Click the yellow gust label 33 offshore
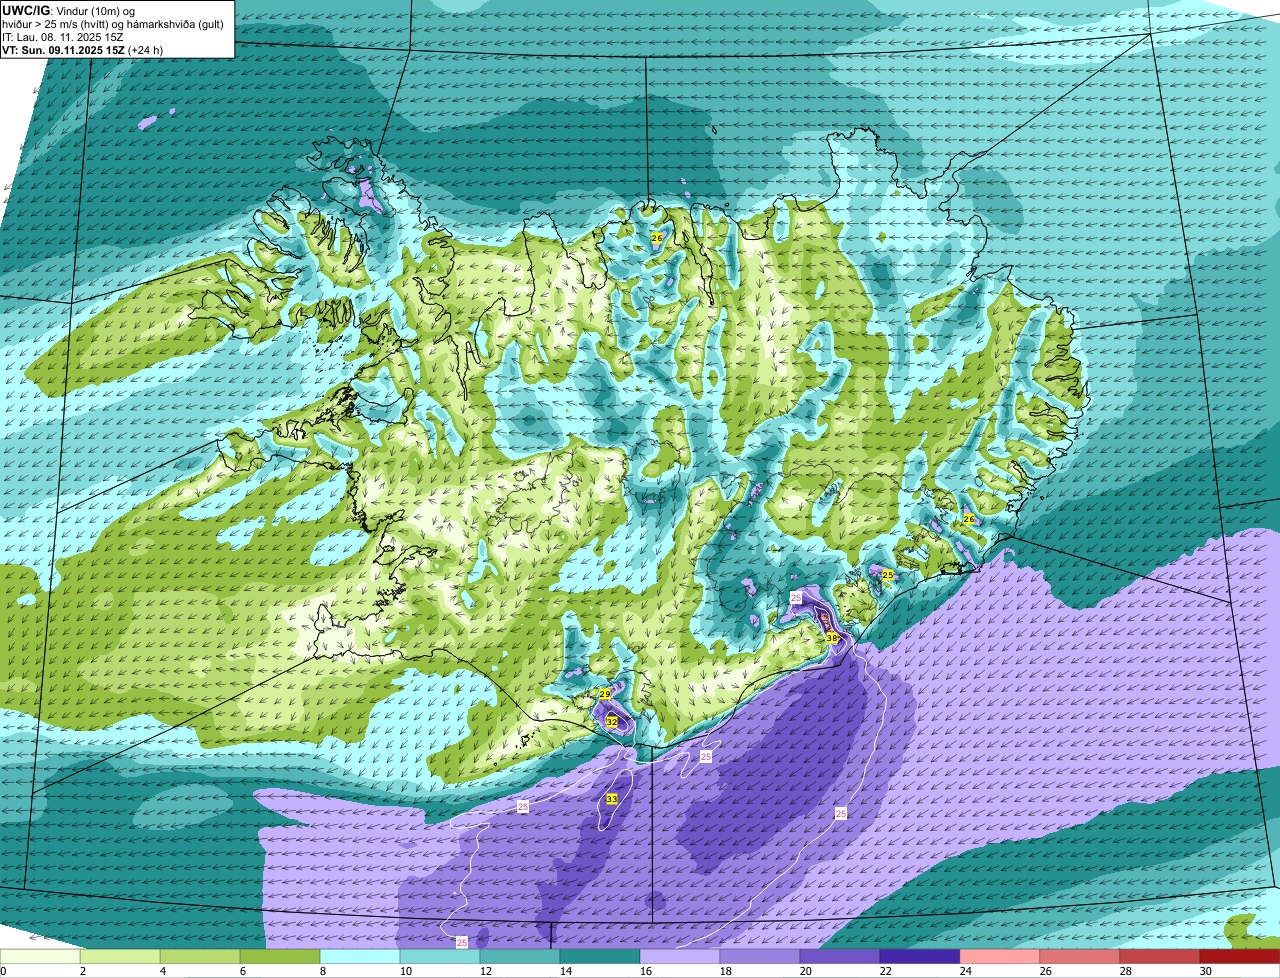This screenshot has width=1280, height=978. pyautogui.click(x=612, y=799)
